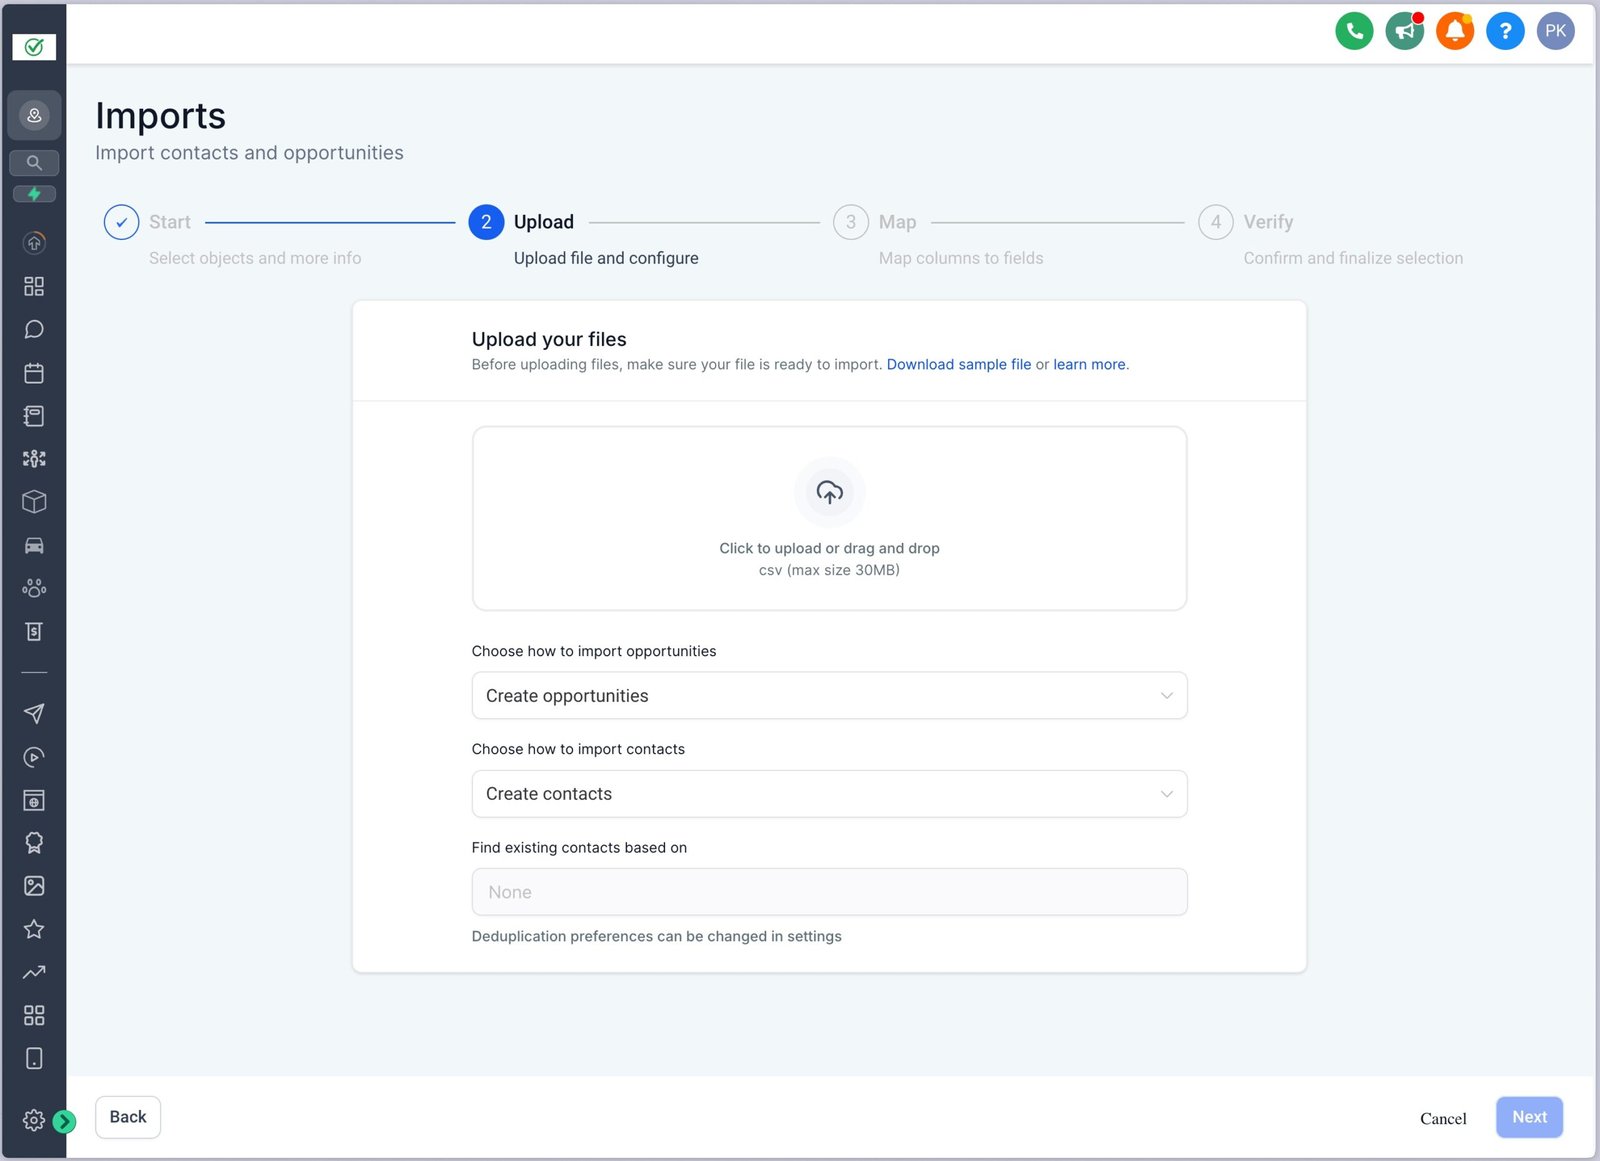Expand sidebar with green arrow chevron
This screenshot has height=1161, width=1600.
[65, 1121]
